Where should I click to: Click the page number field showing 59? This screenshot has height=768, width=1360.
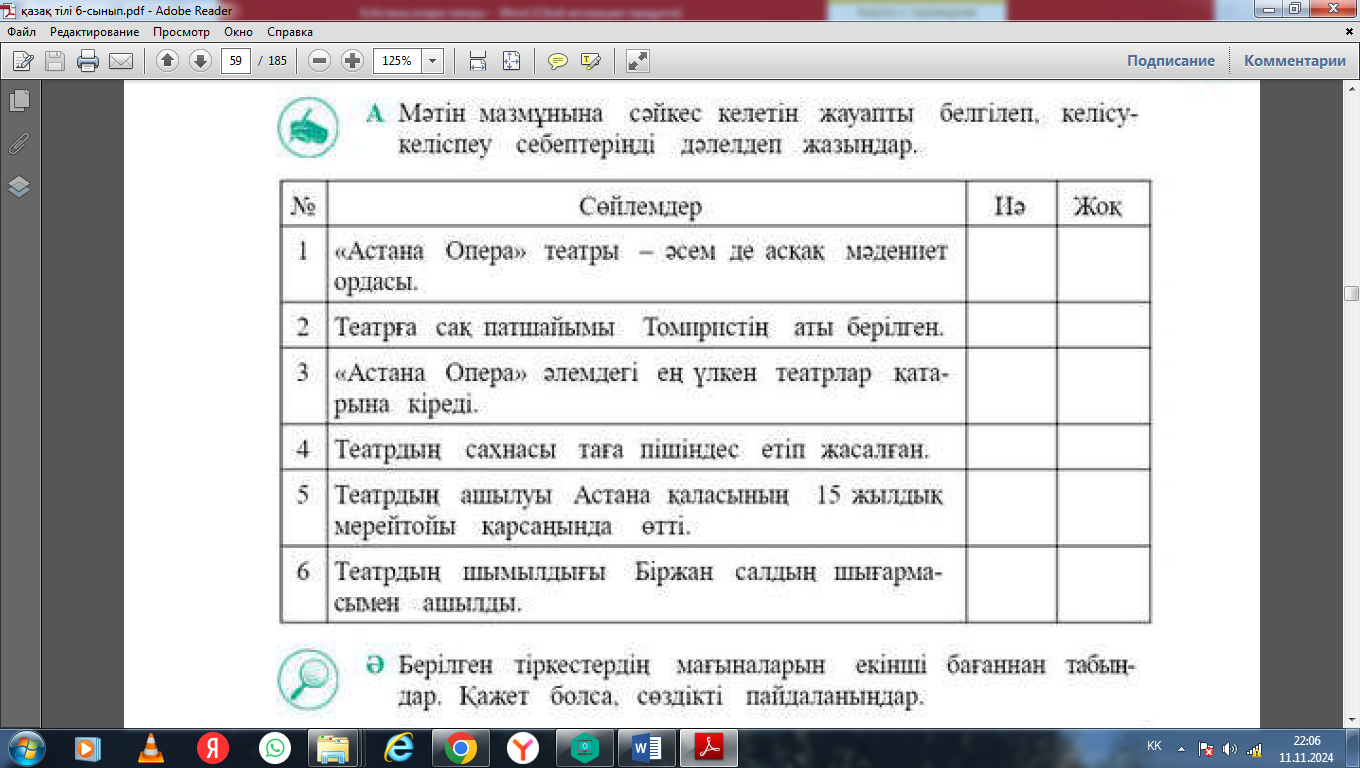point(237,61)
